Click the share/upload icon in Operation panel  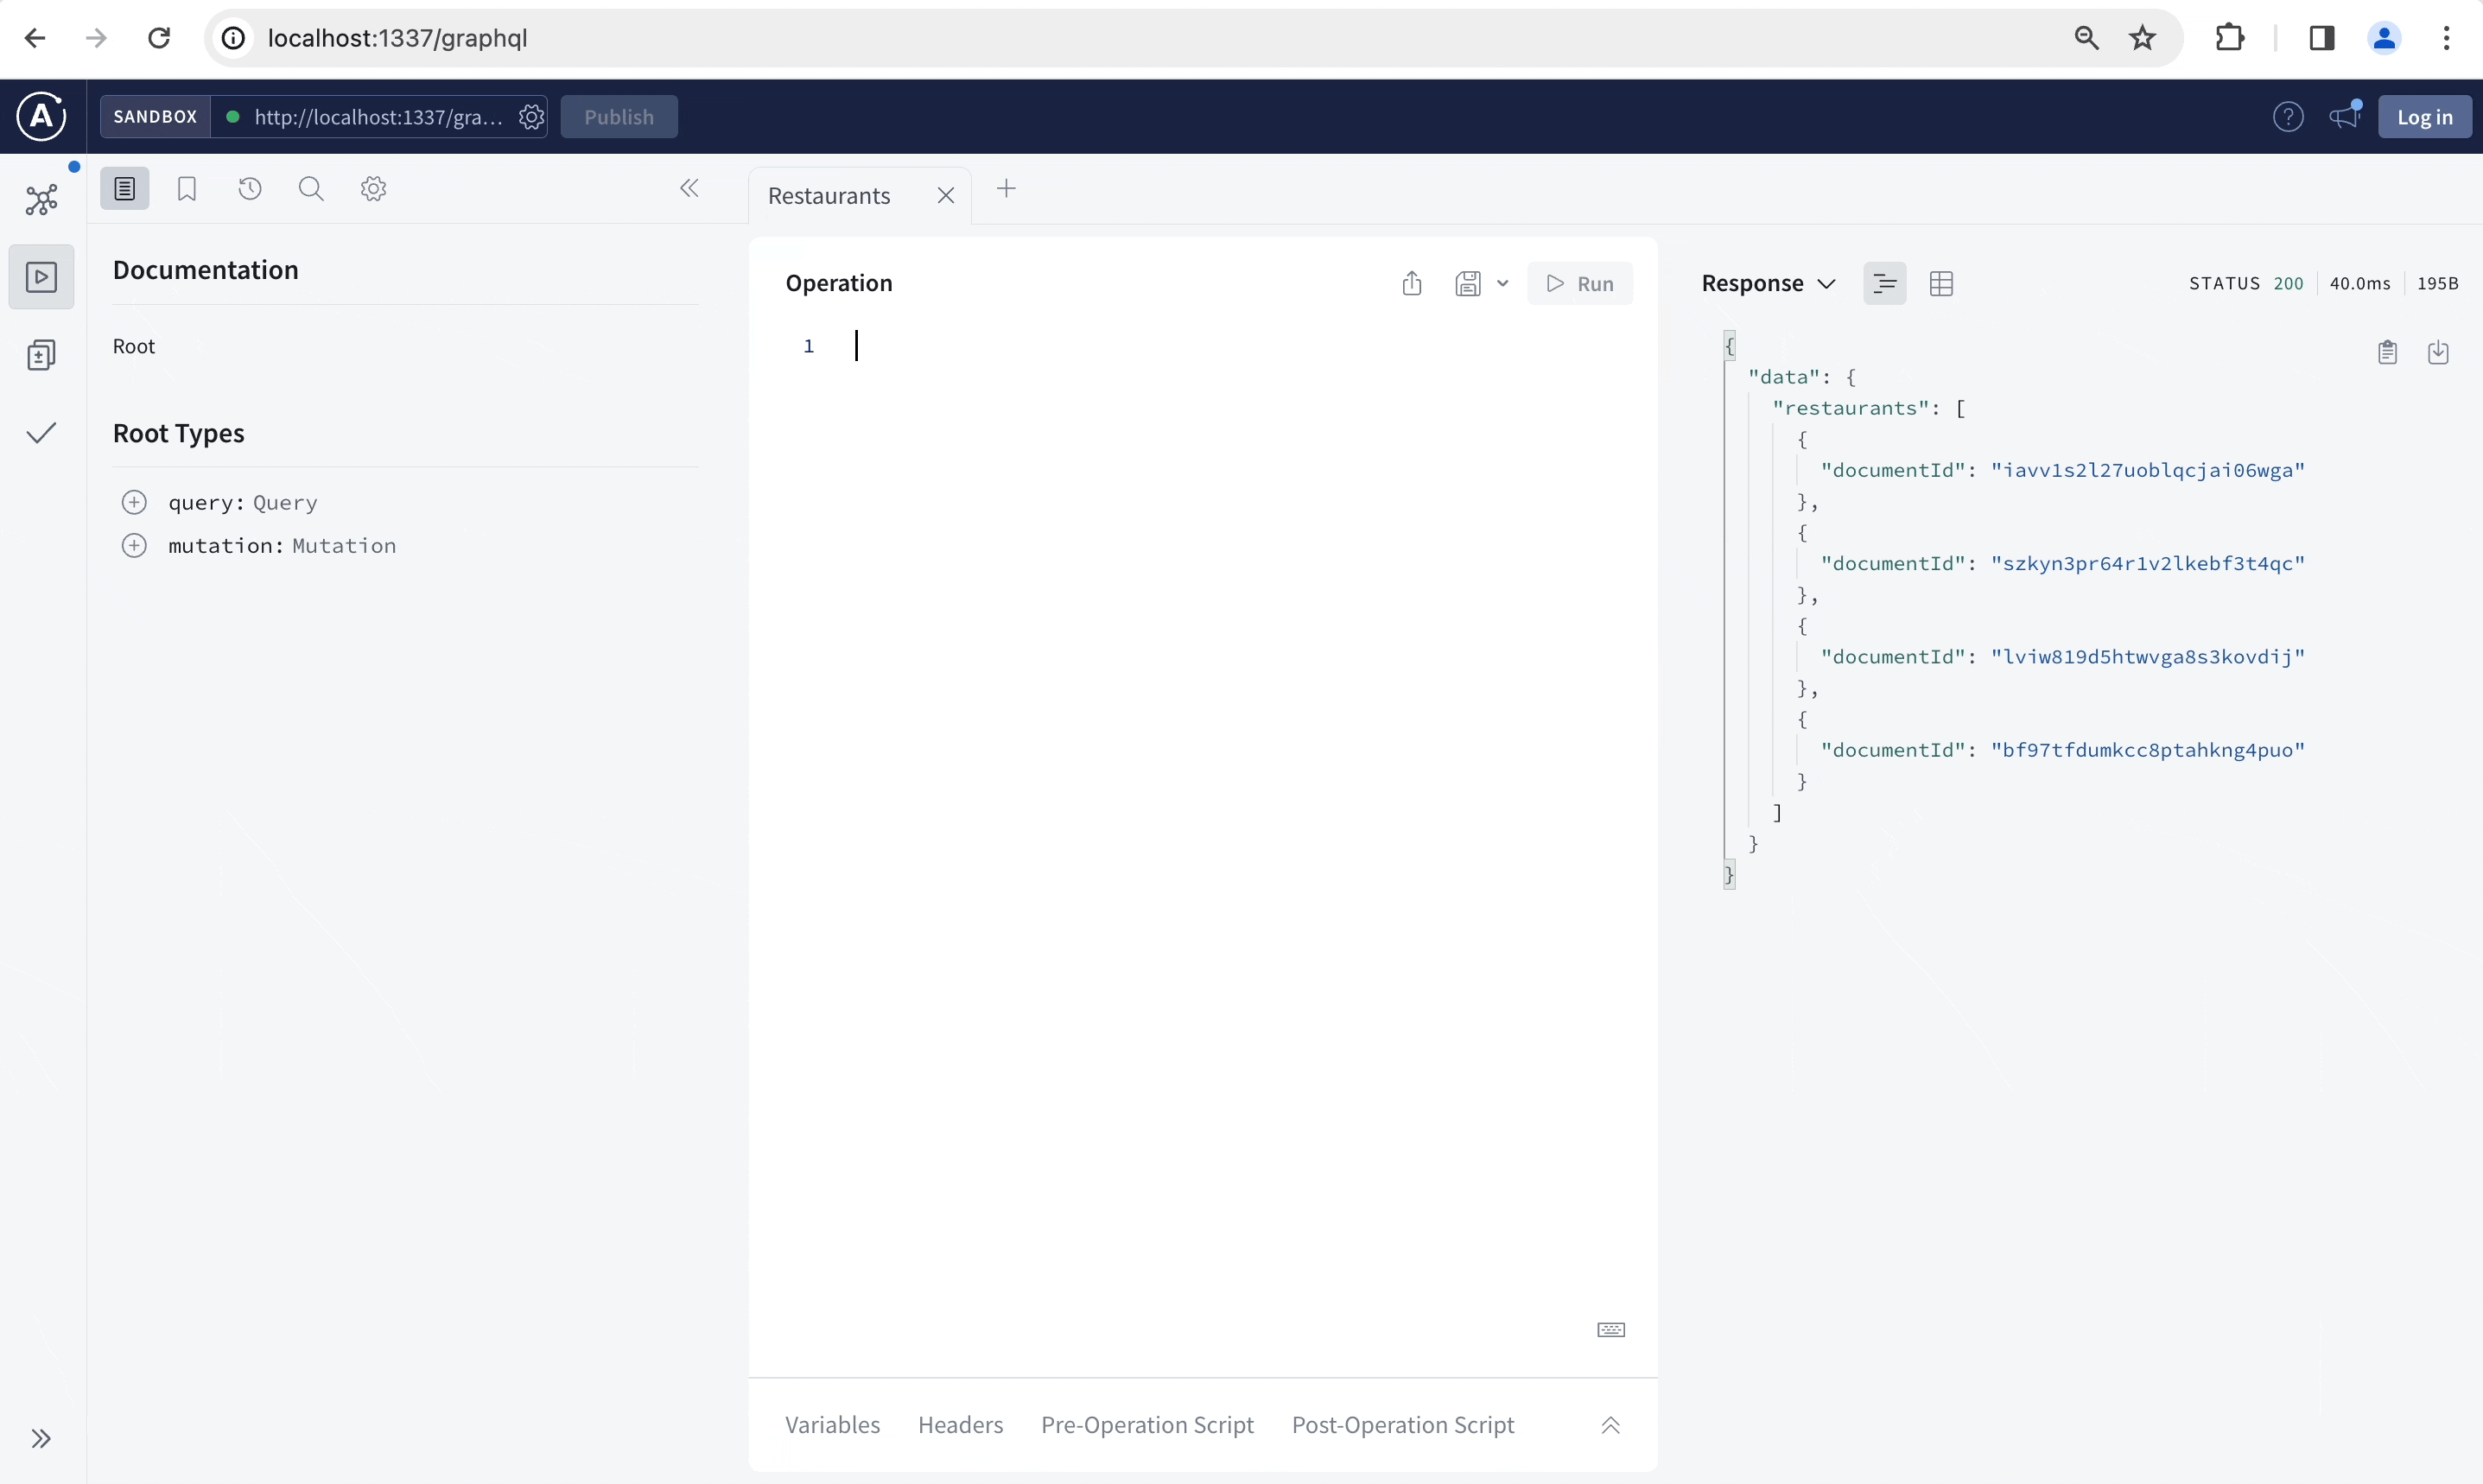(x=1411, y=282)
